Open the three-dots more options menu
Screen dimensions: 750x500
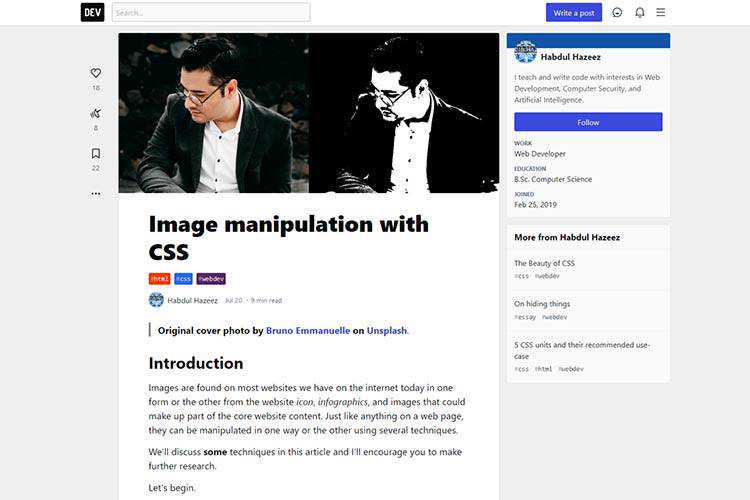pyautogui.click(x=96, y=194)
